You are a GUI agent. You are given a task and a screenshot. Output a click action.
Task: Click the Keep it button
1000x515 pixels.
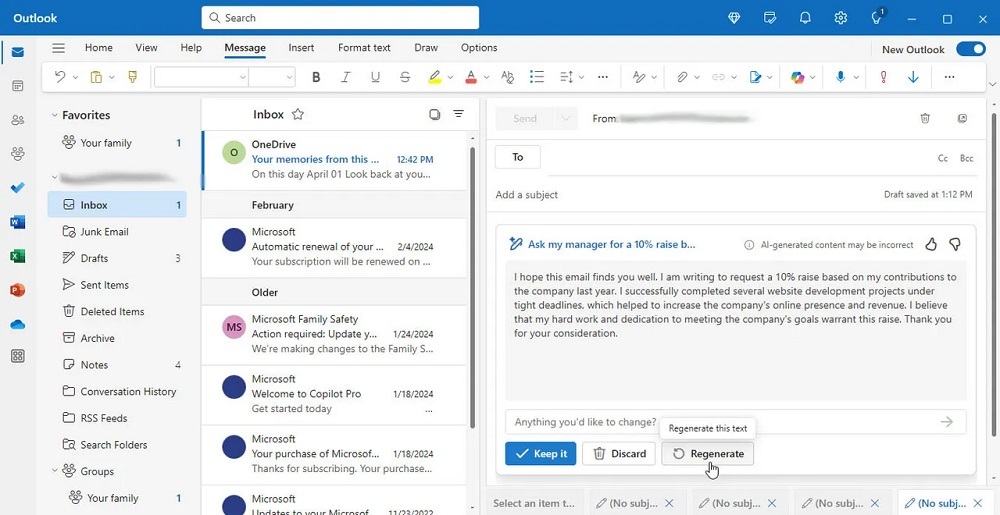[540, 453]
